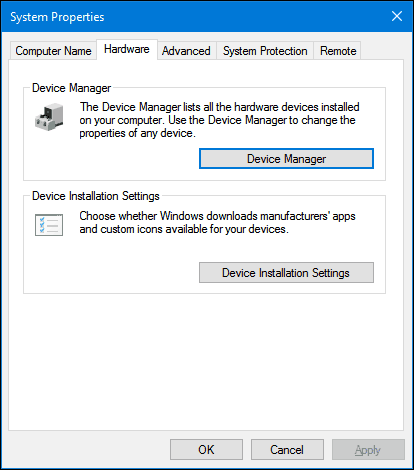This screenshot has width=414, height=470.
Task: Open the Device Installation Settings button
Action: [x=286, y=273]
